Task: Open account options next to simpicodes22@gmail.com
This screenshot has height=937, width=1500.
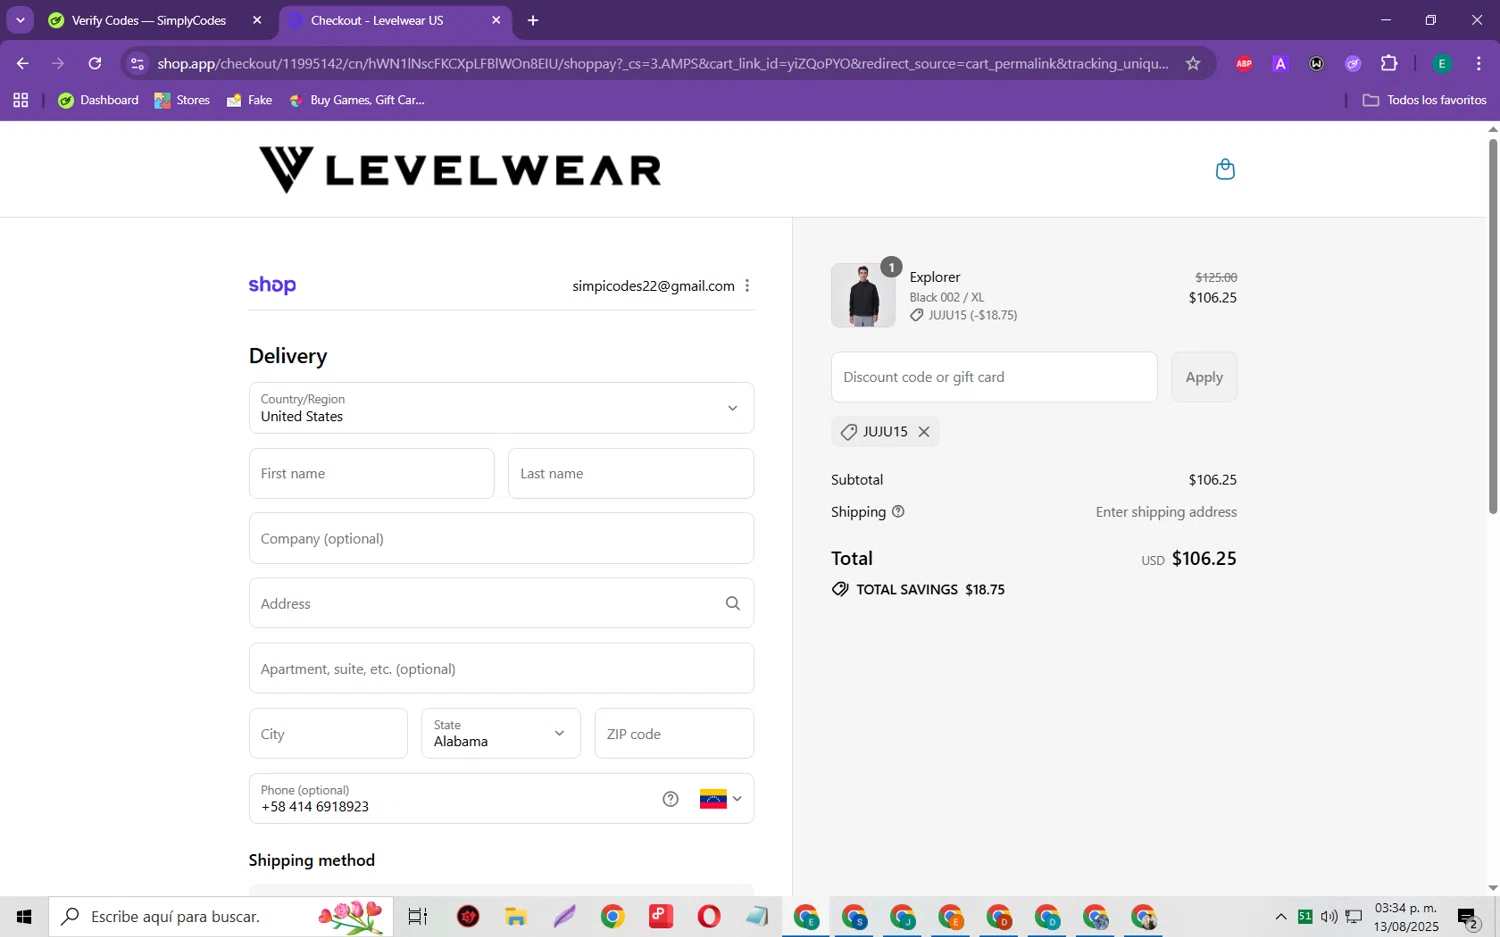Action: [x=747, y=286]
